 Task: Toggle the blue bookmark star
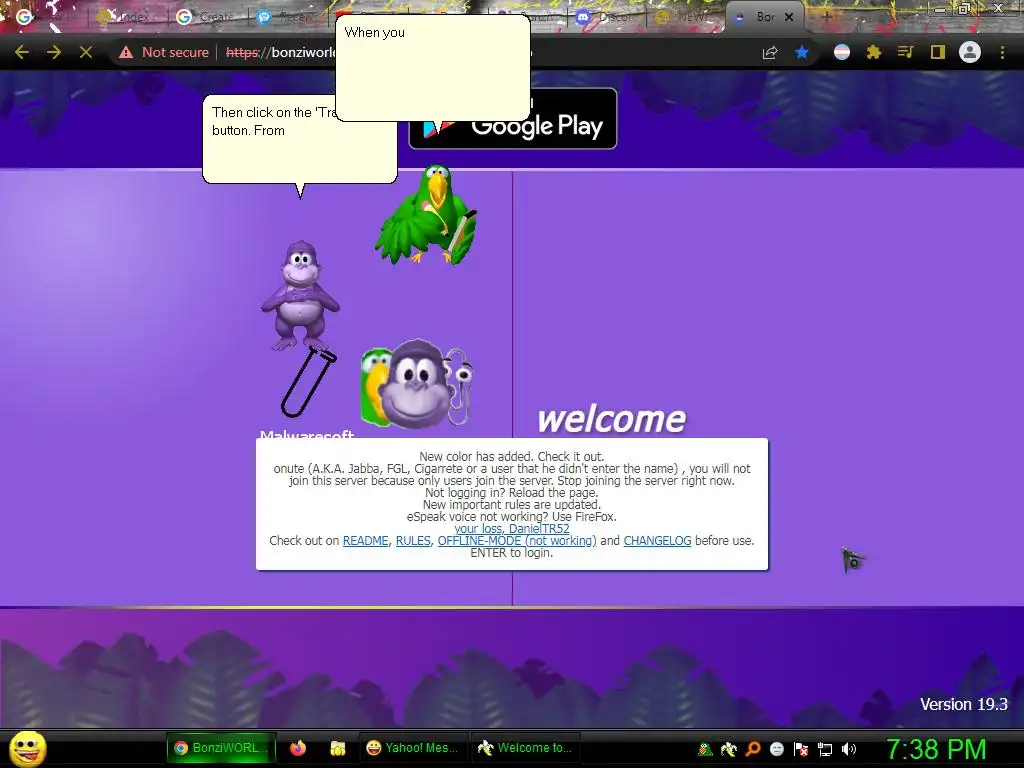[x=802, y=52]
